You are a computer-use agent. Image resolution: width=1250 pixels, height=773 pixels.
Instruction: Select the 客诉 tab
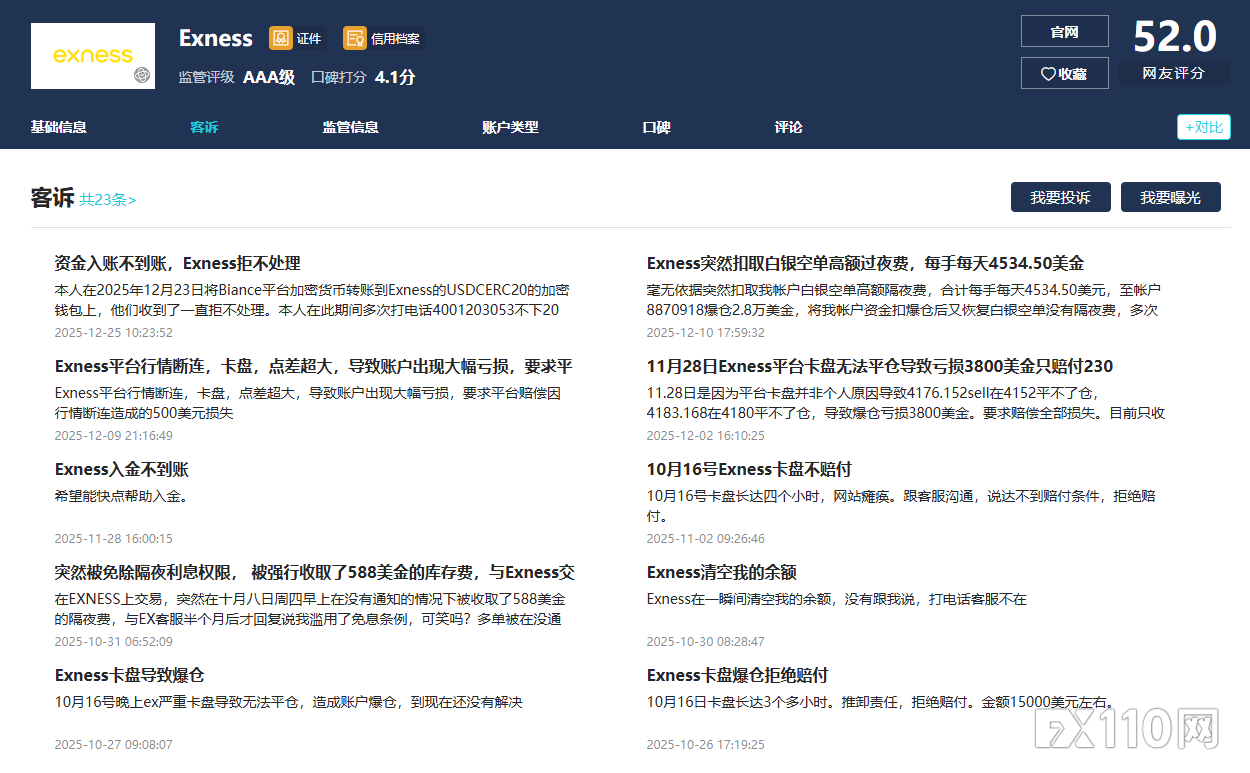(x=204, y=127)
